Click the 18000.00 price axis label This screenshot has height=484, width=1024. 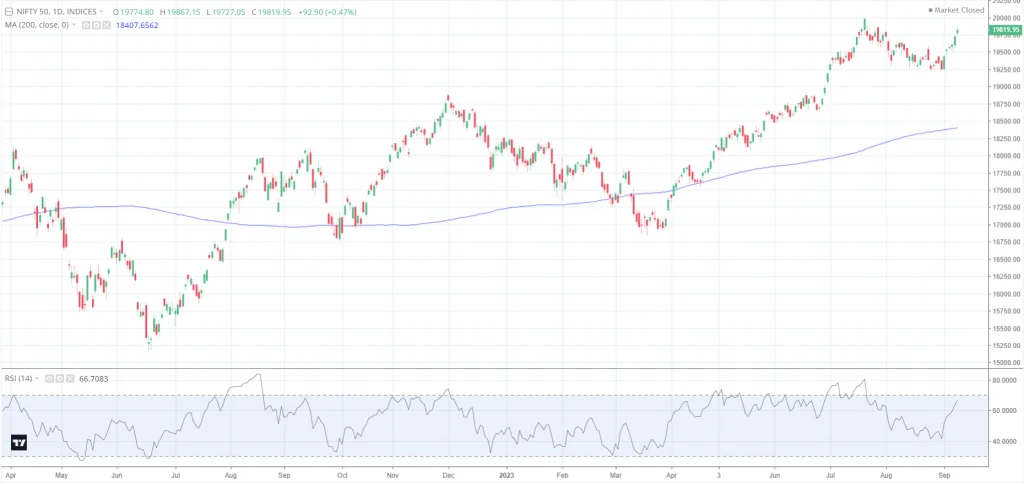pyautogui.click(x=1006, y=156)
